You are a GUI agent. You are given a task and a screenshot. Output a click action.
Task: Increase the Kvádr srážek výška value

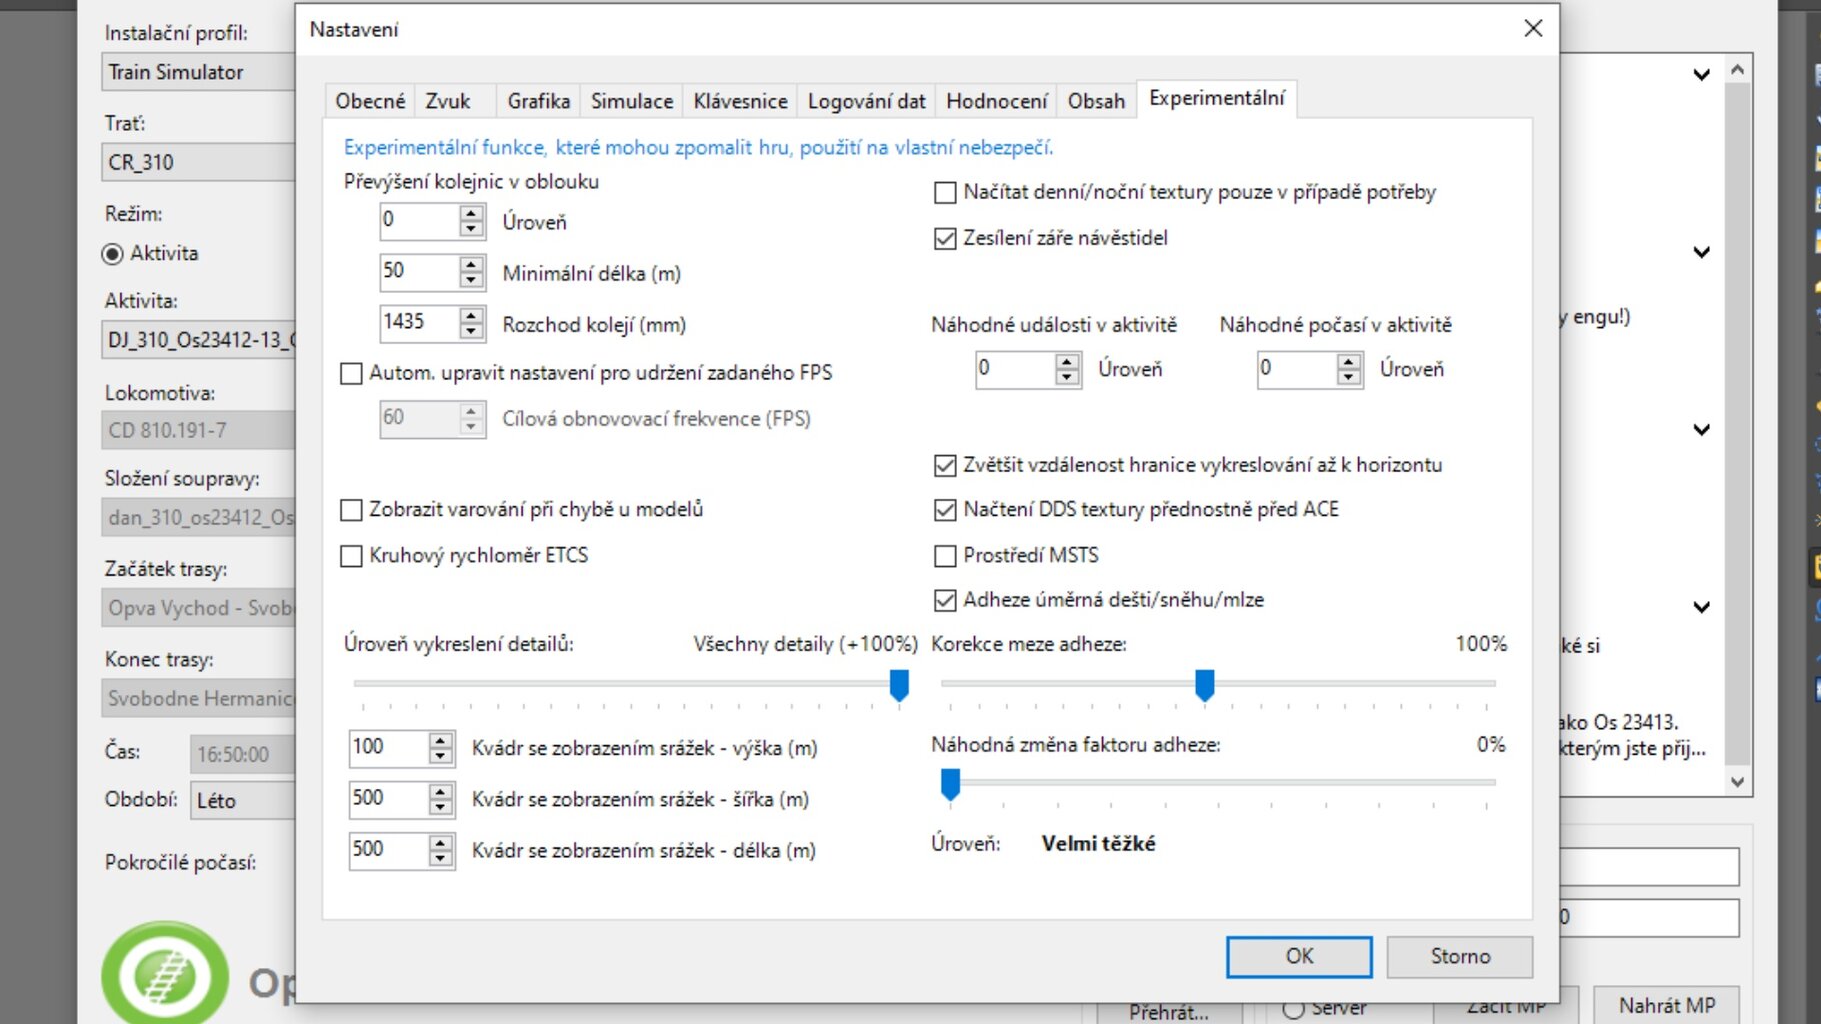(x=440, y=740)
